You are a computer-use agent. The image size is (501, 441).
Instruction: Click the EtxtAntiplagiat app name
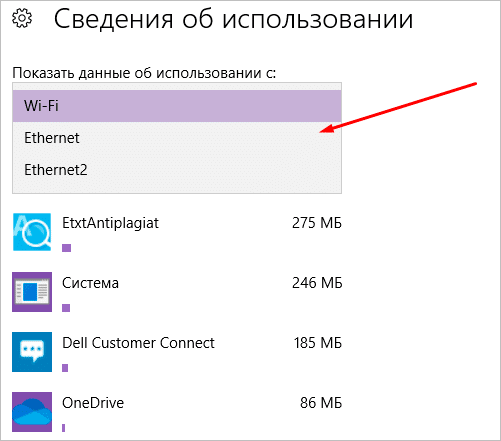coord(110,224)
